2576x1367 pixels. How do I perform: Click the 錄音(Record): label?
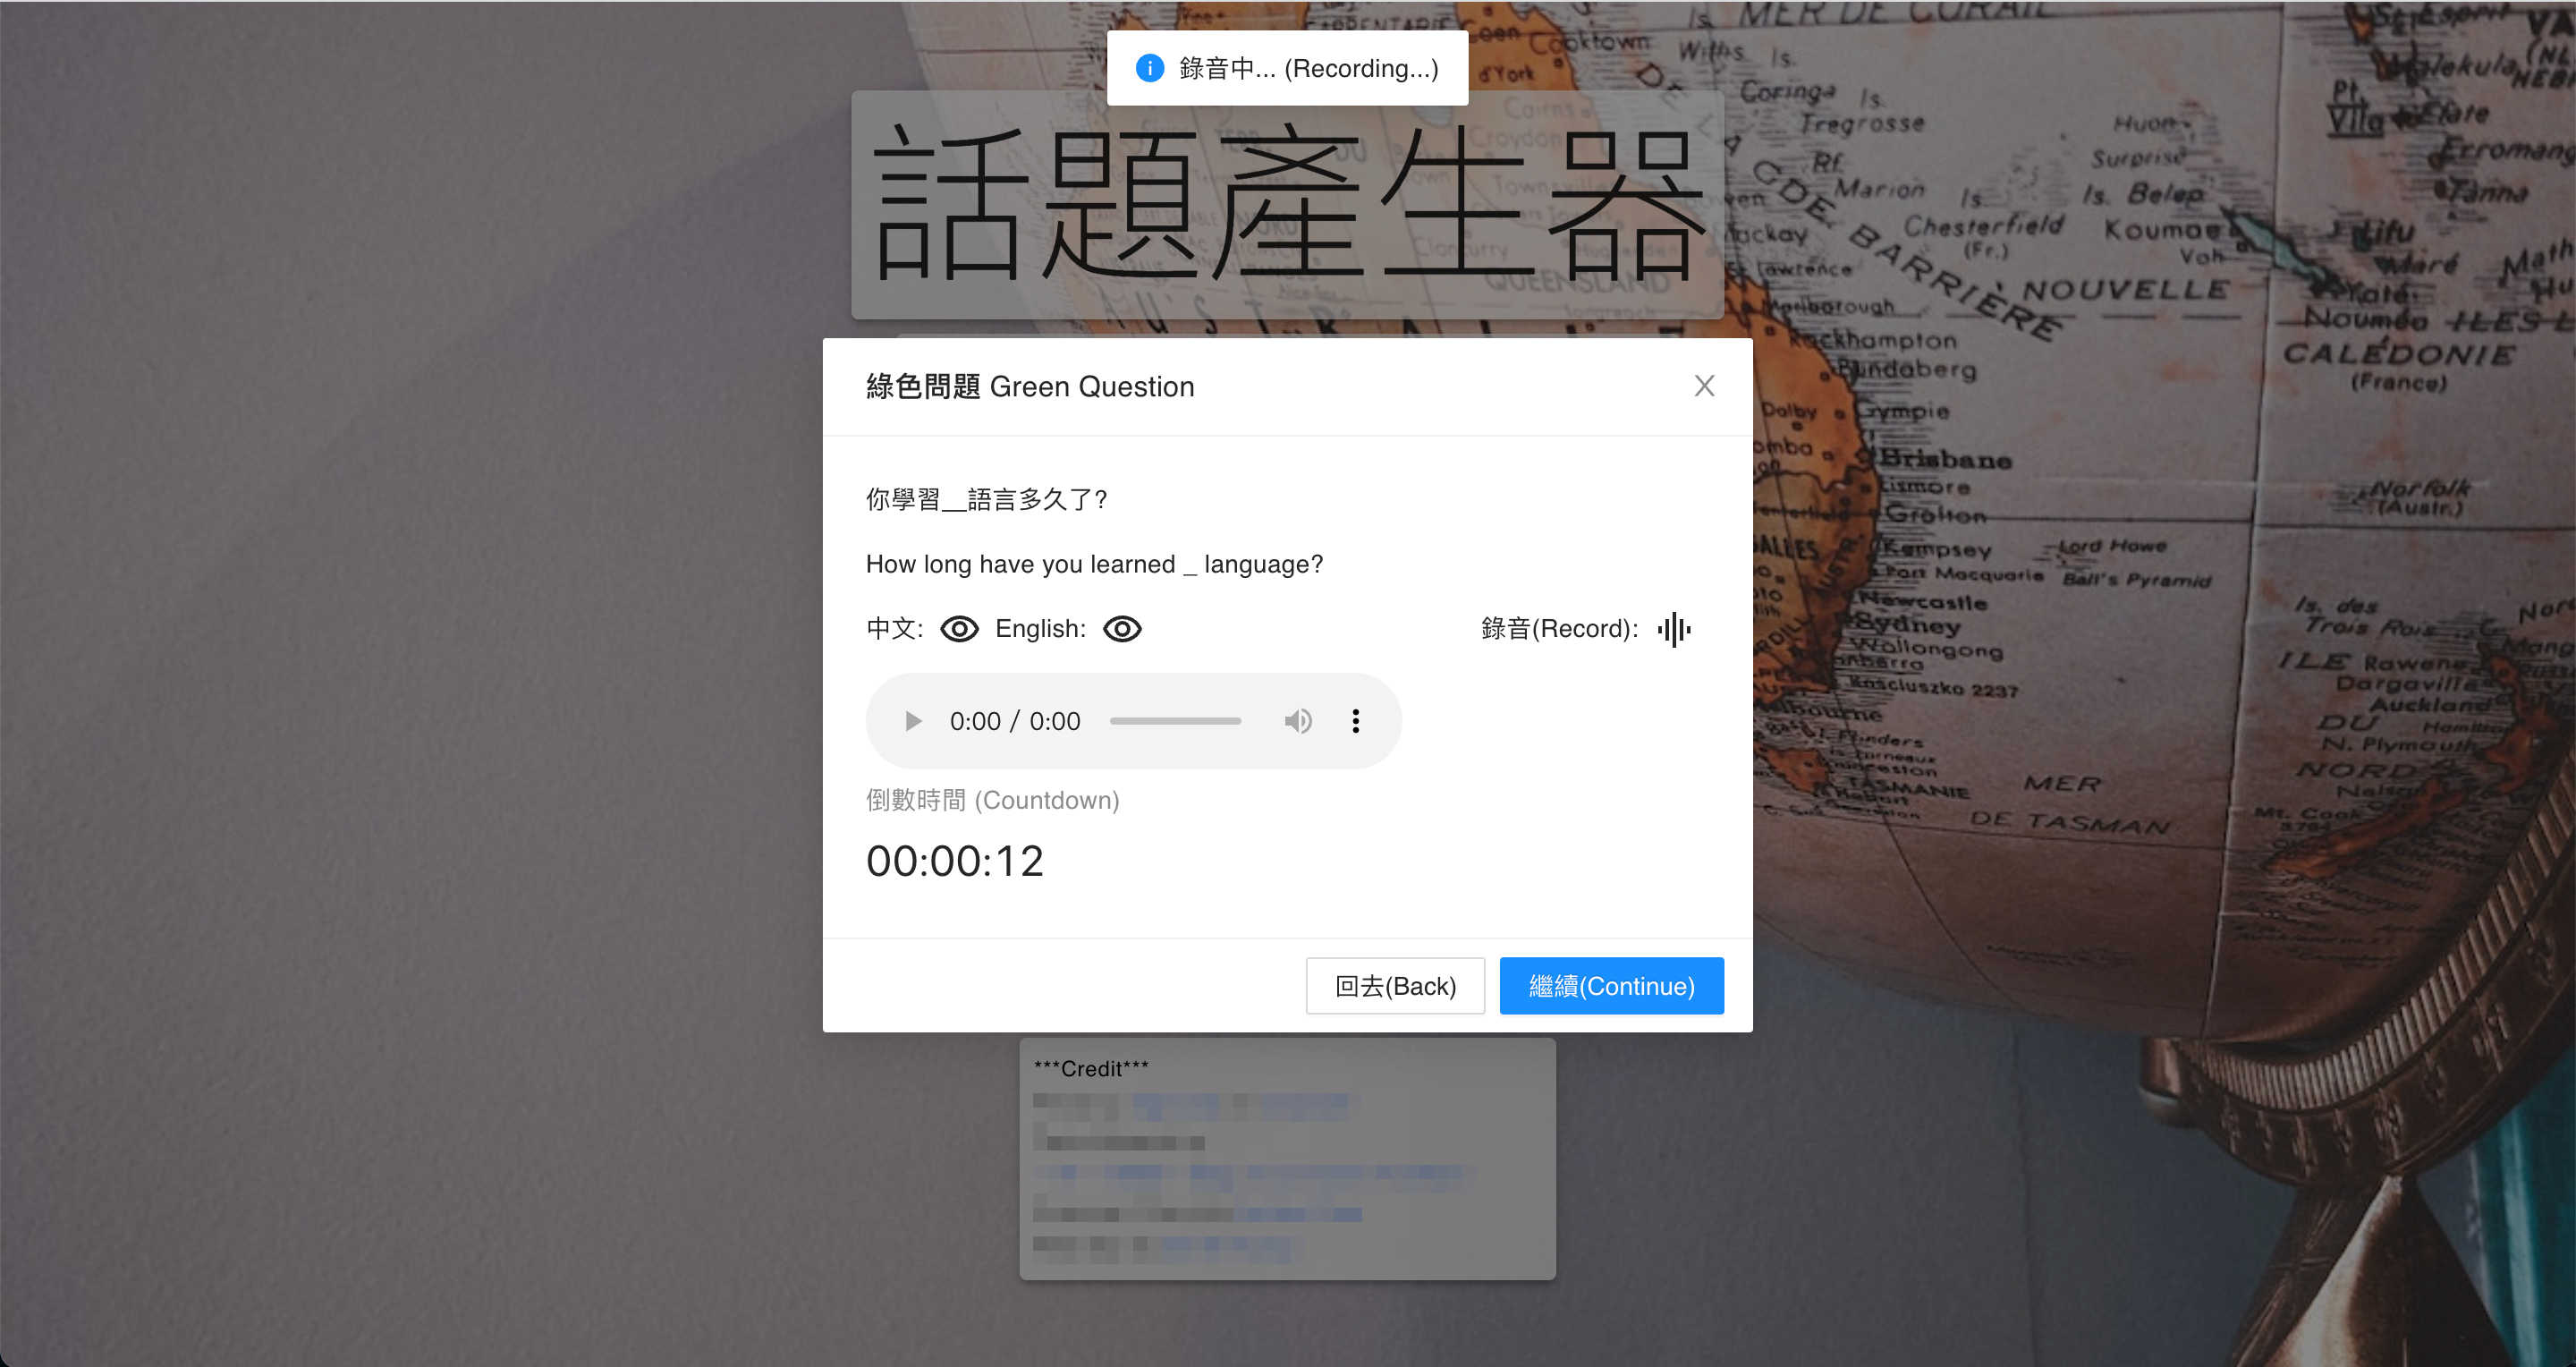click(x=1559, y=629)
